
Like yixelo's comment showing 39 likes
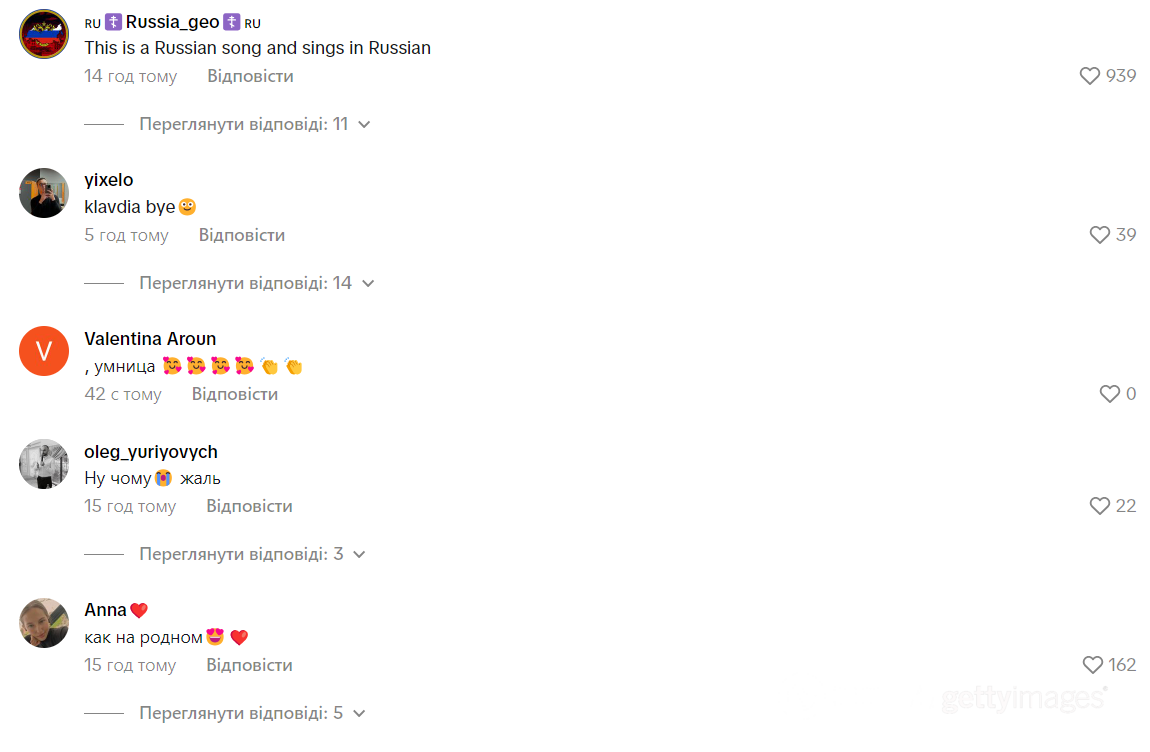1099,235
